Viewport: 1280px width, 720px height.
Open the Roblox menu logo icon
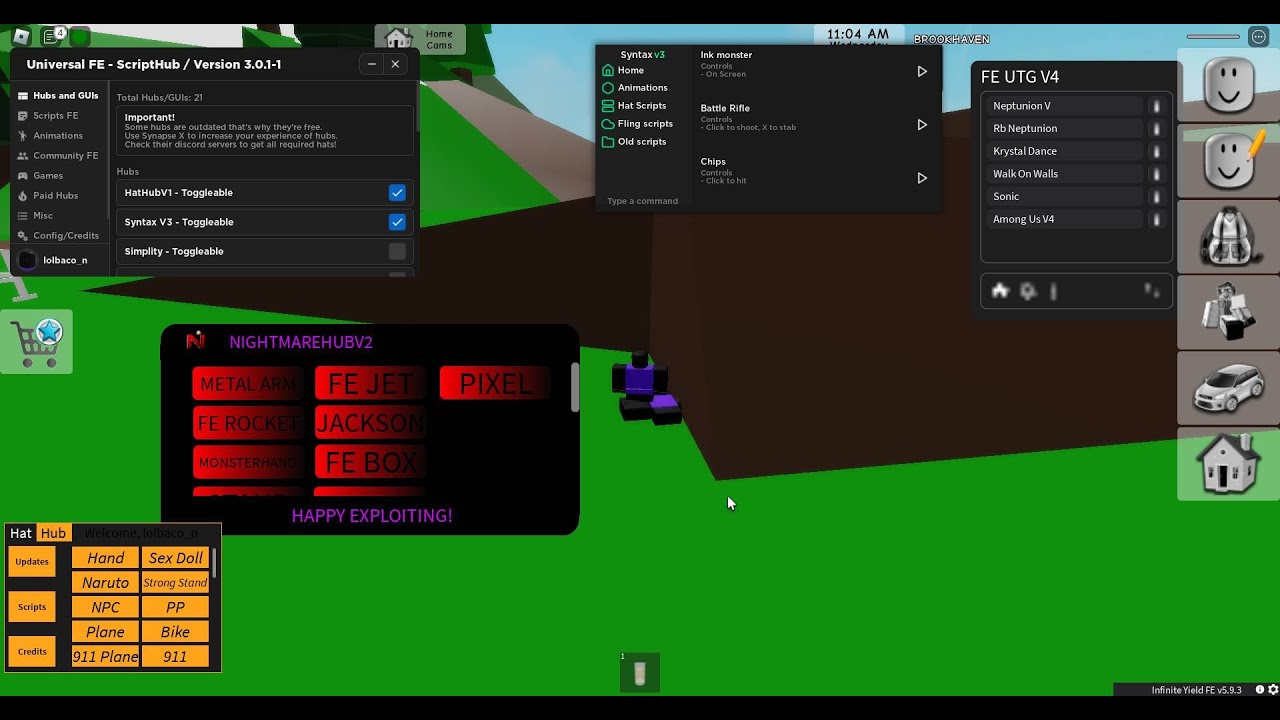click(x=21, y=37)
